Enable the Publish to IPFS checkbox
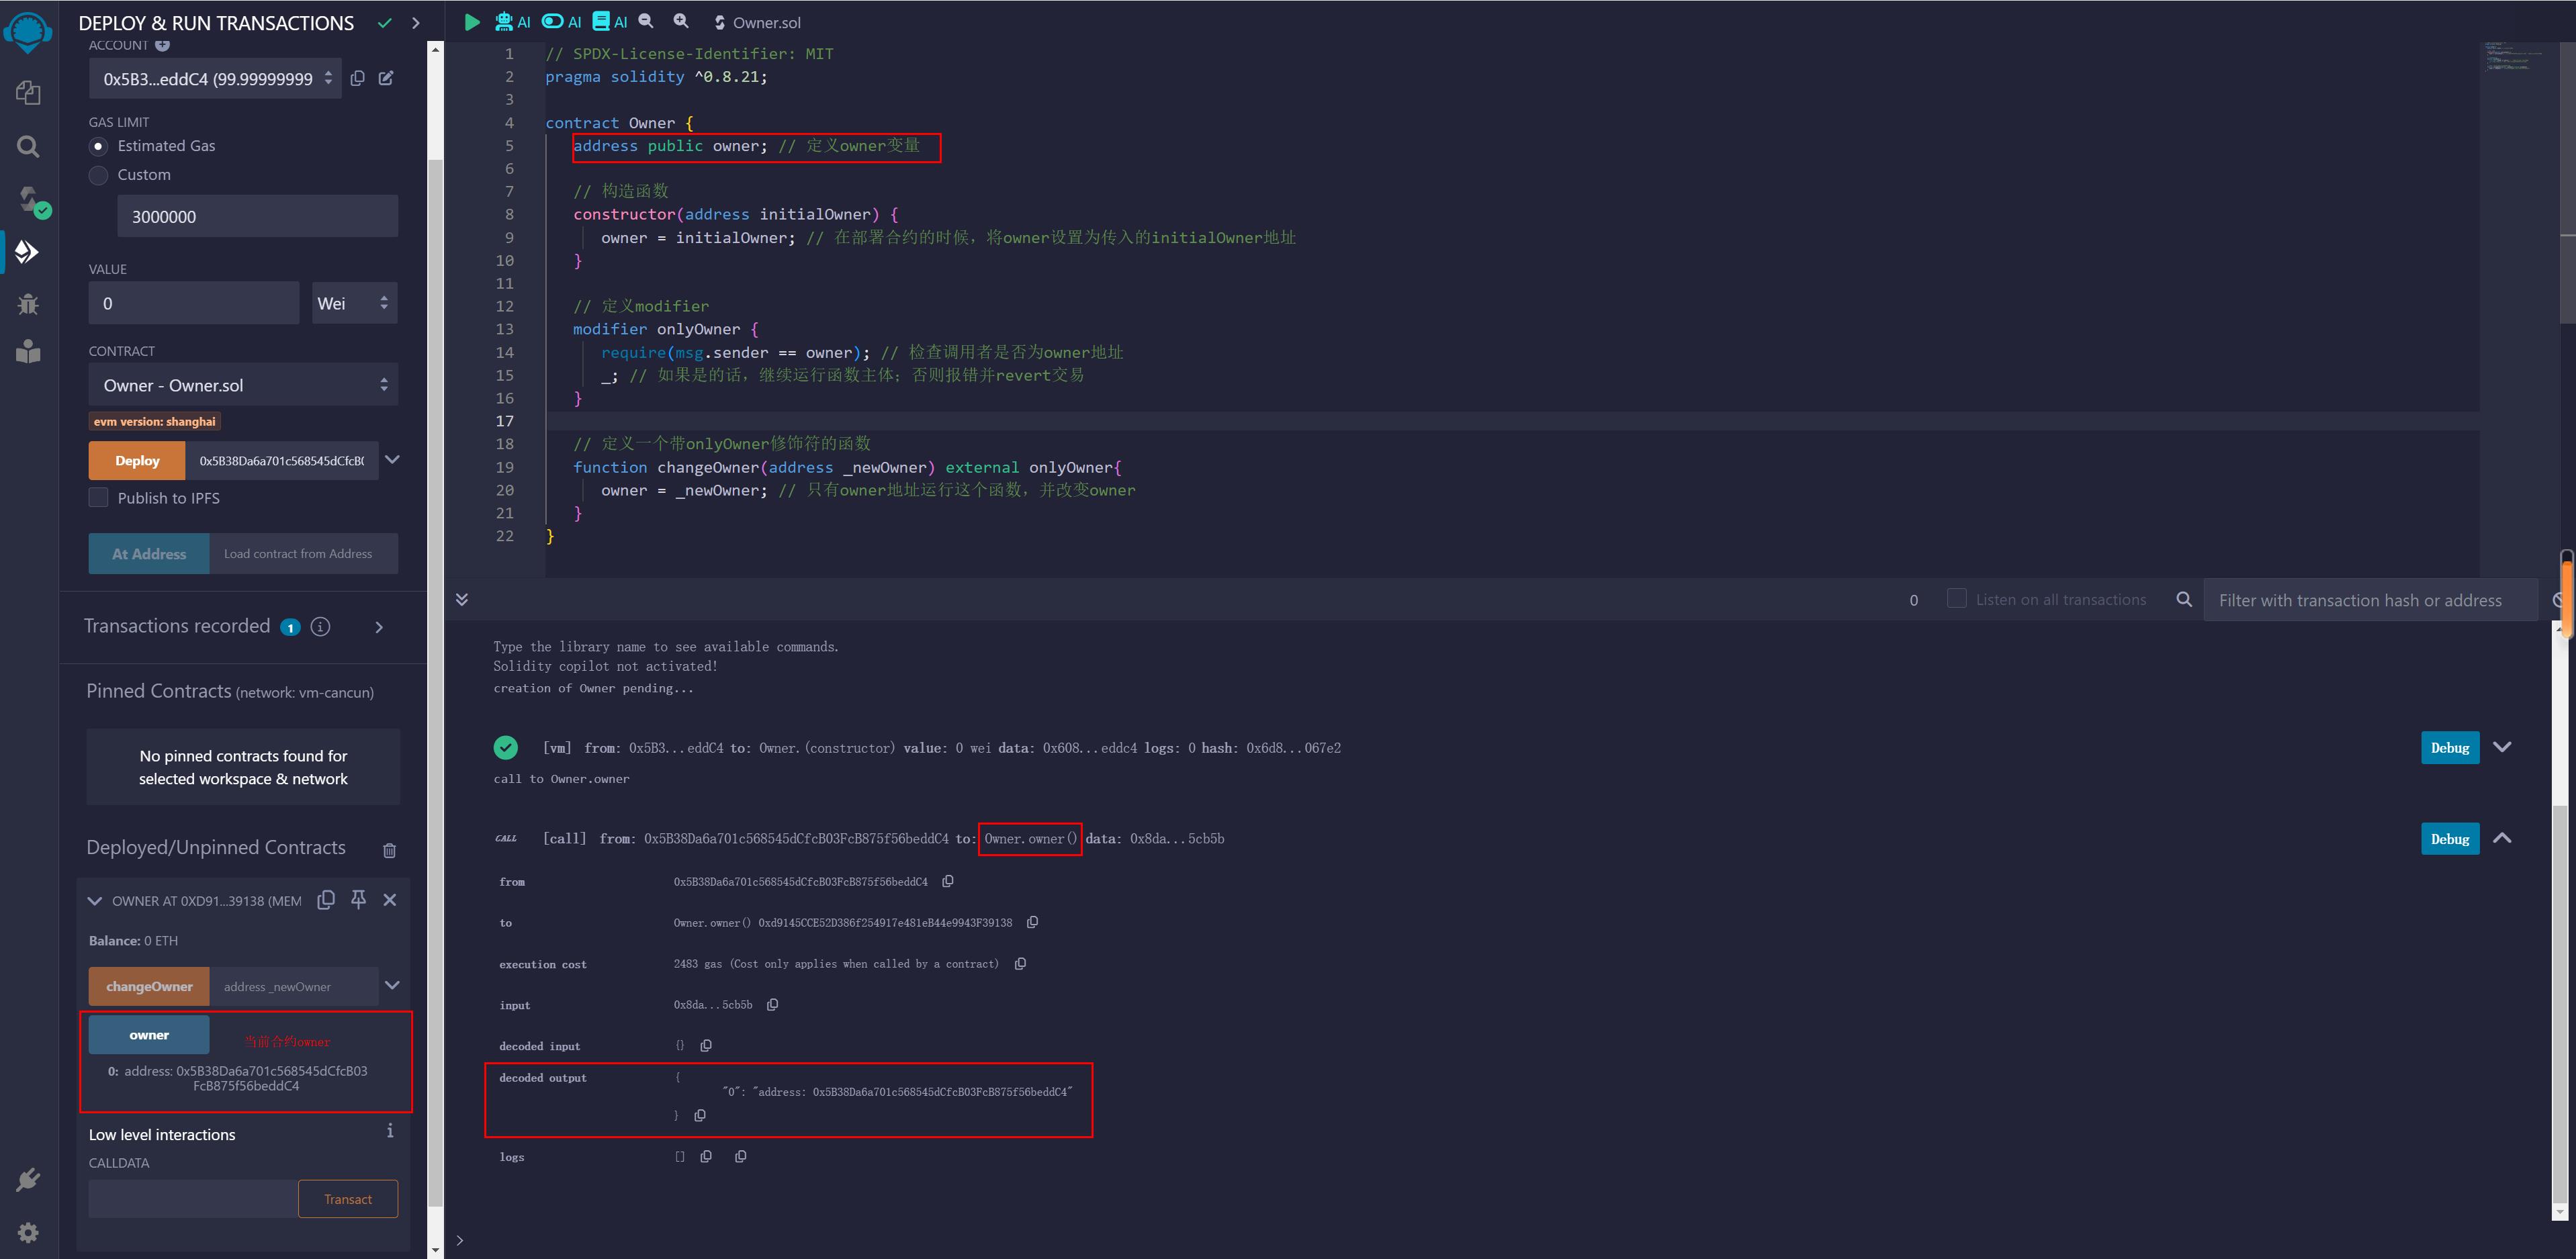Screen dimensions: 2576x1259 click(x=99, y=498)
